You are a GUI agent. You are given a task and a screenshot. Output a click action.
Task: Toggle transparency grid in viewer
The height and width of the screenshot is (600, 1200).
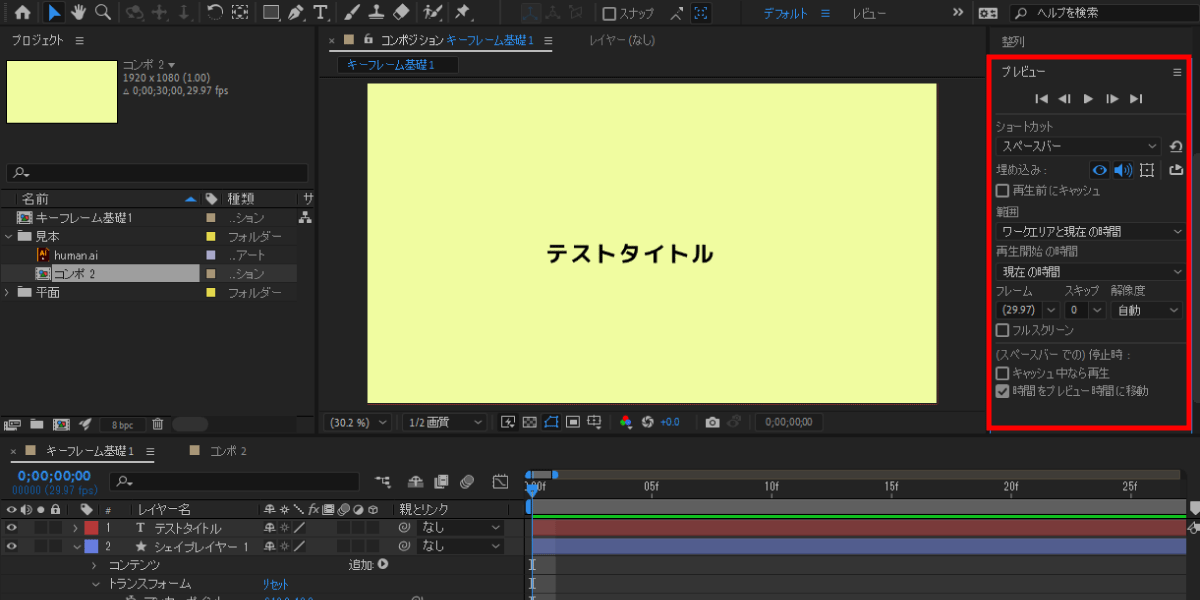tap(530, 422)
